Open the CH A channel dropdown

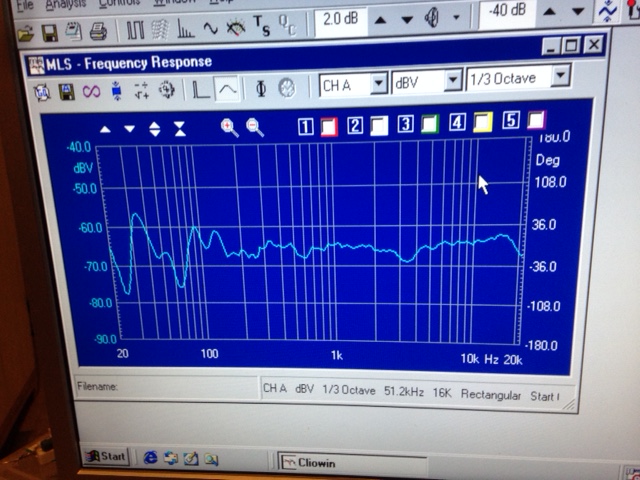[x=378, y=83]
